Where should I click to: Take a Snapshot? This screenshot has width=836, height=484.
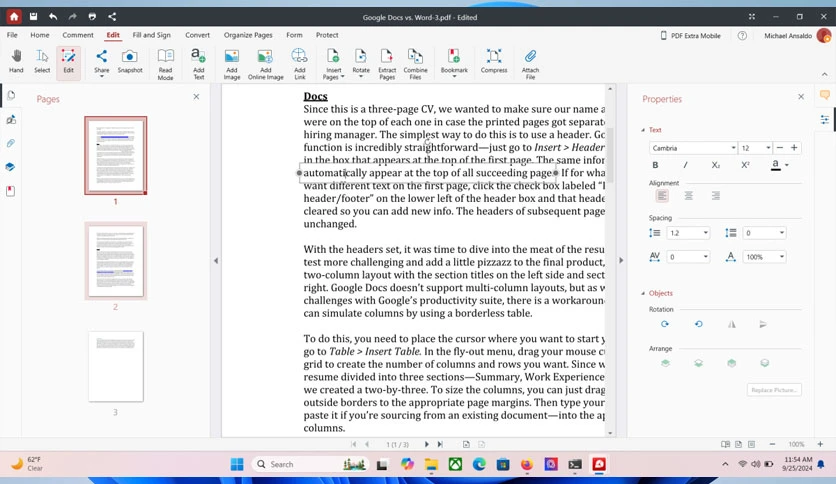click(130, 61)
